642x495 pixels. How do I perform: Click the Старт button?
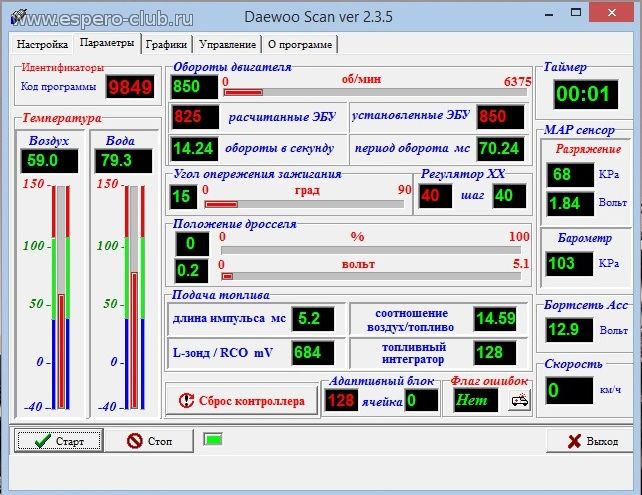(59, 441)
